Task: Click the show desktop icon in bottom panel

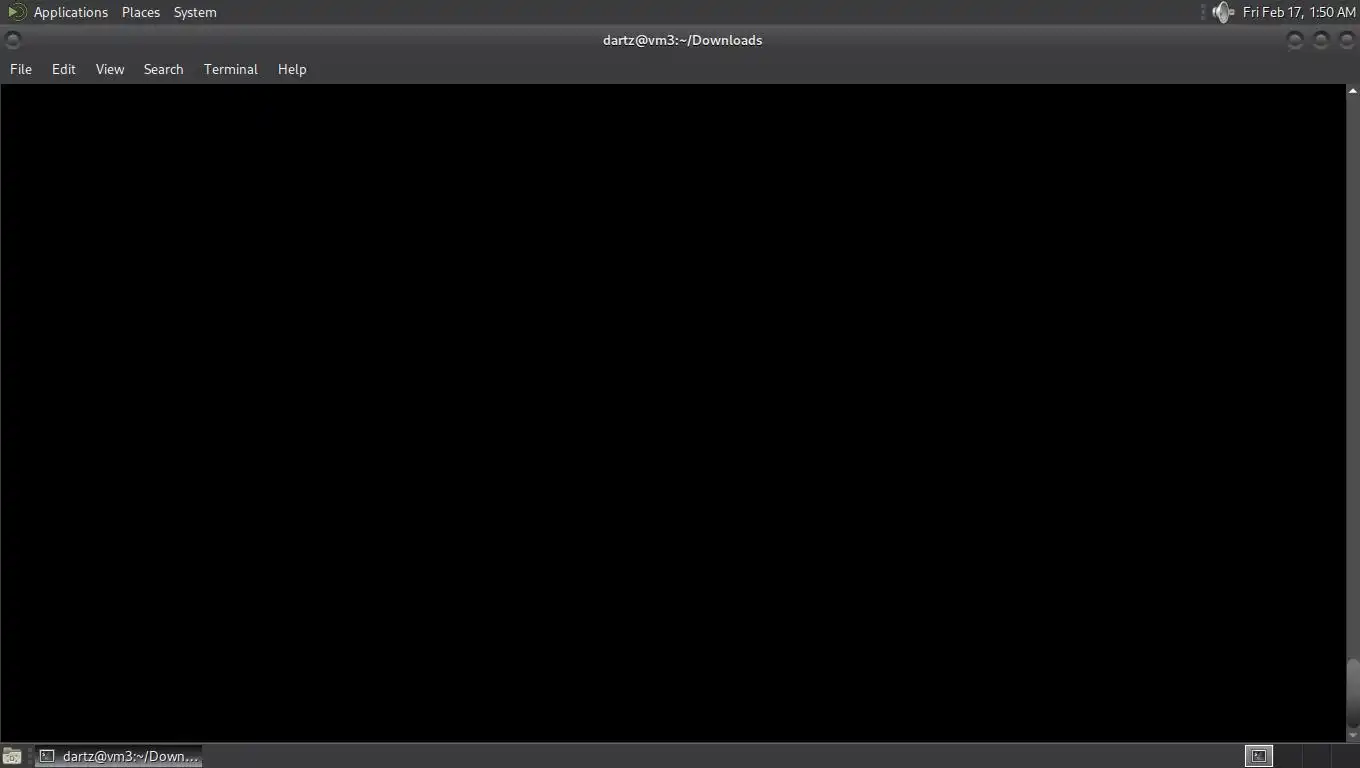Action: tap(12, 756)
